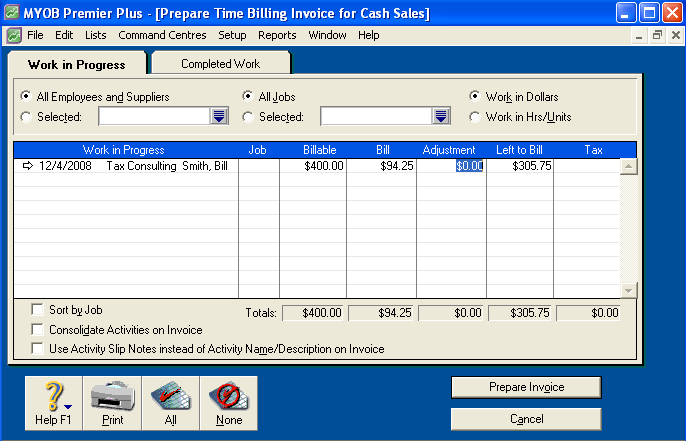Open the Edit menu
The width and height of the screenshot is (686, 441).
coord(64,35)
